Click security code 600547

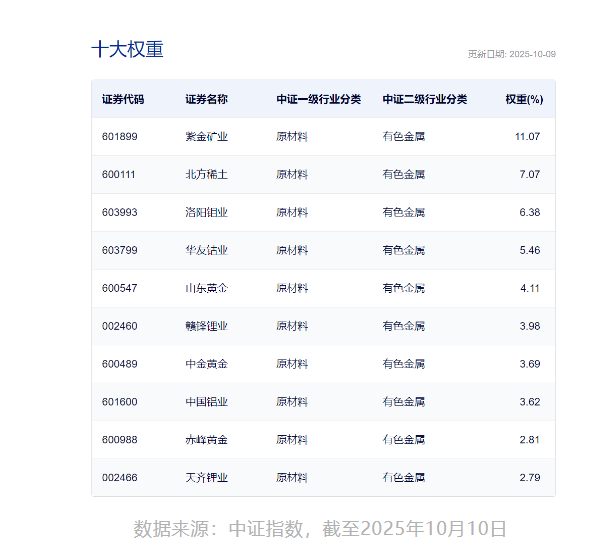pyautogui.click(x=120, y=288)
